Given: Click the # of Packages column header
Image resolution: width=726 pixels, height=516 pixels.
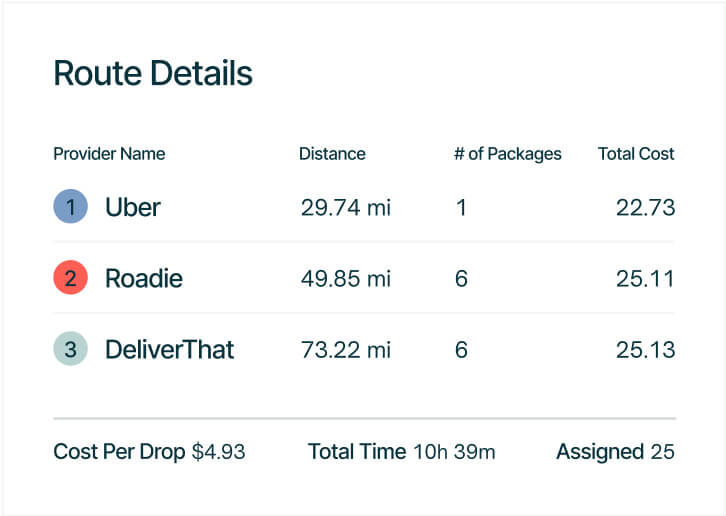Looking at the screenshot, I should pos(508,154).
